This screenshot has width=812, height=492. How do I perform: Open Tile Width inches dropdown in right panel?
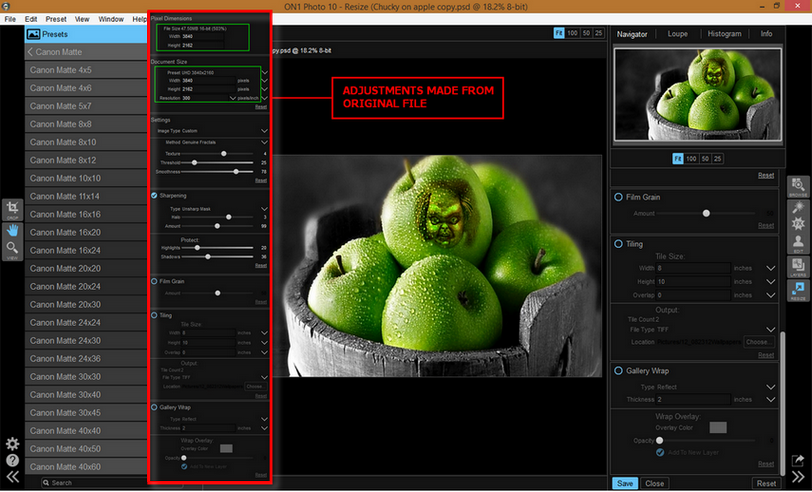tap(771, 268)
